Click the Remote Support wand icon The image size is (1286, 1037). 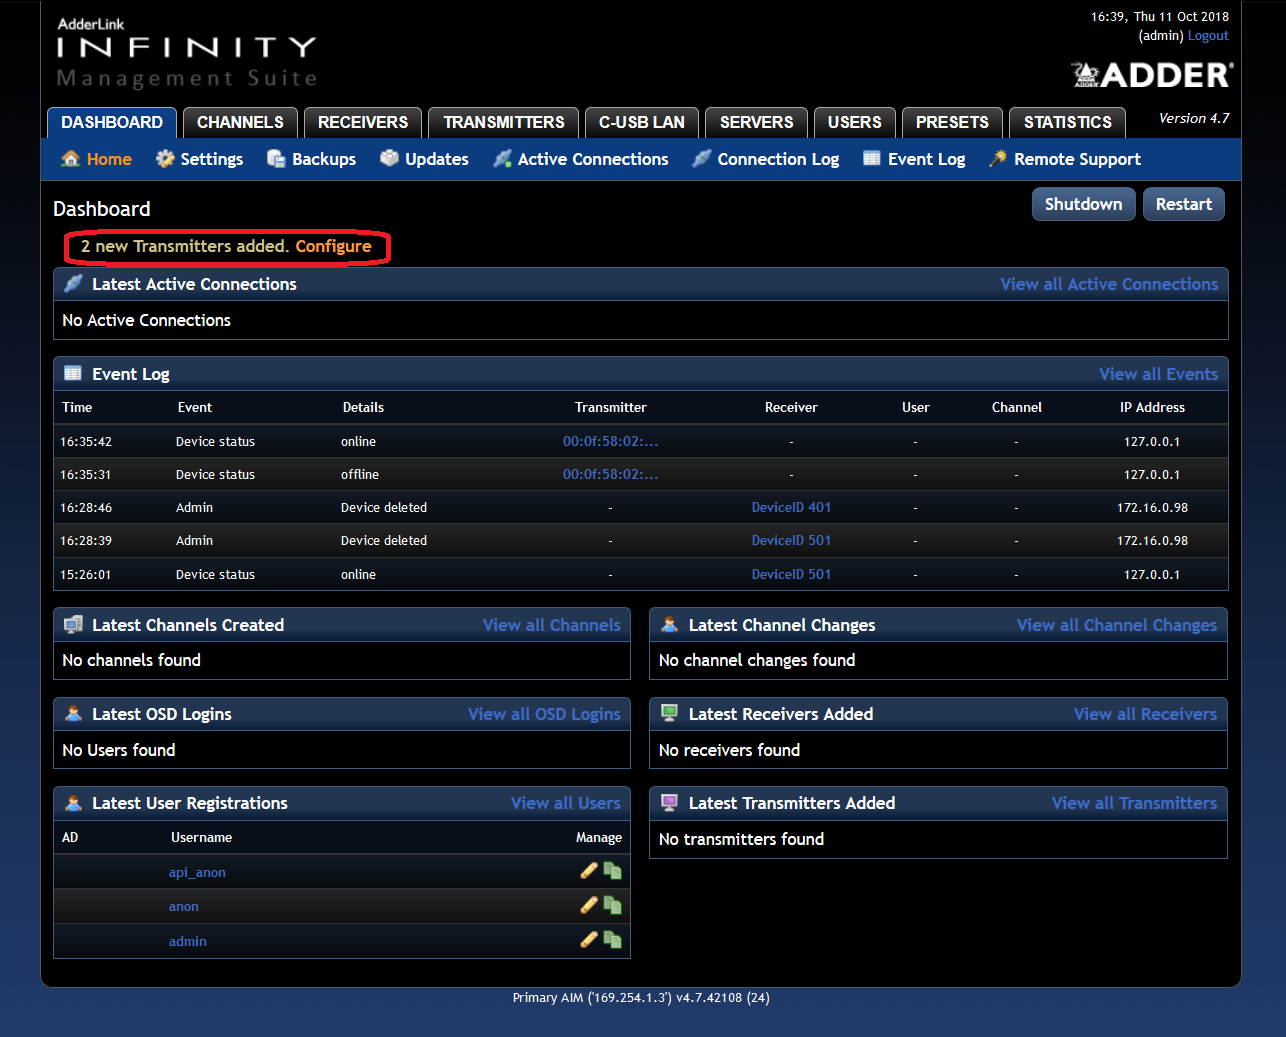click(998, 159)
